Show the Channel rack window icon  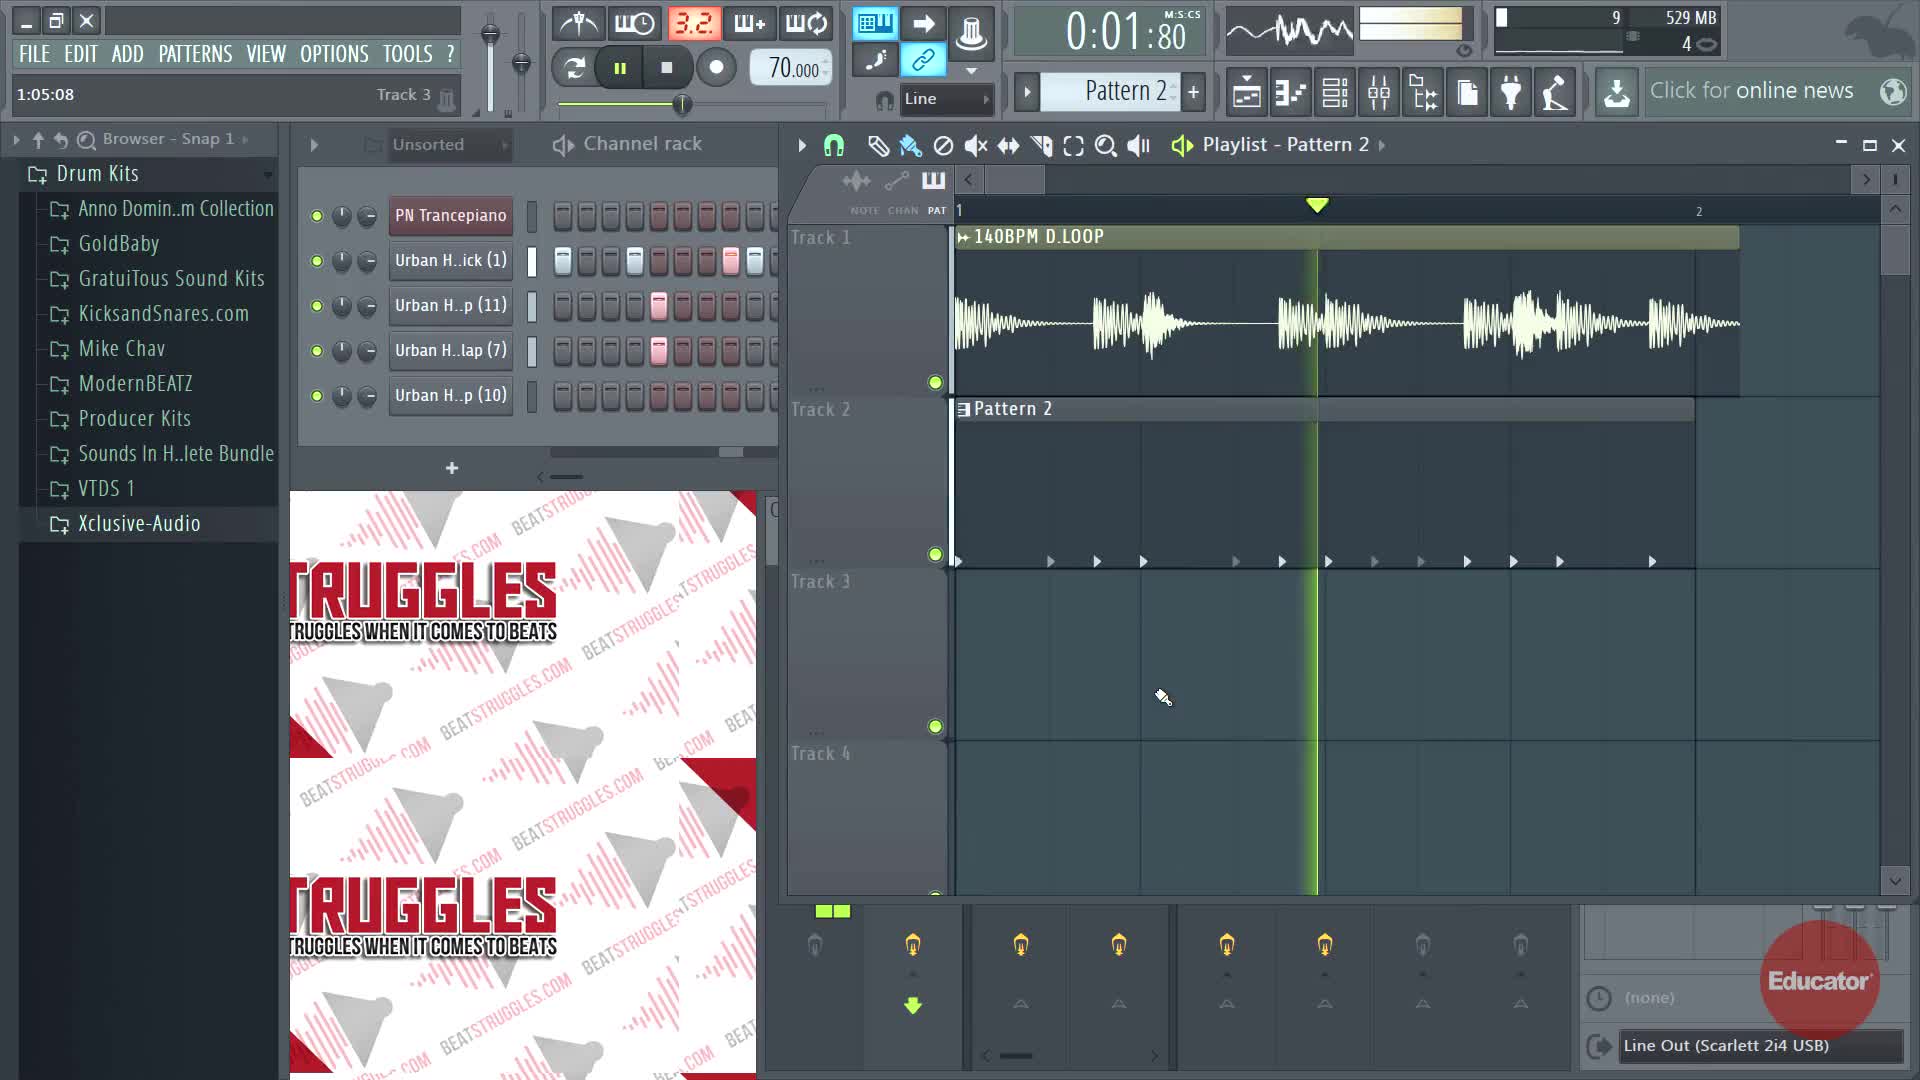1335,93
